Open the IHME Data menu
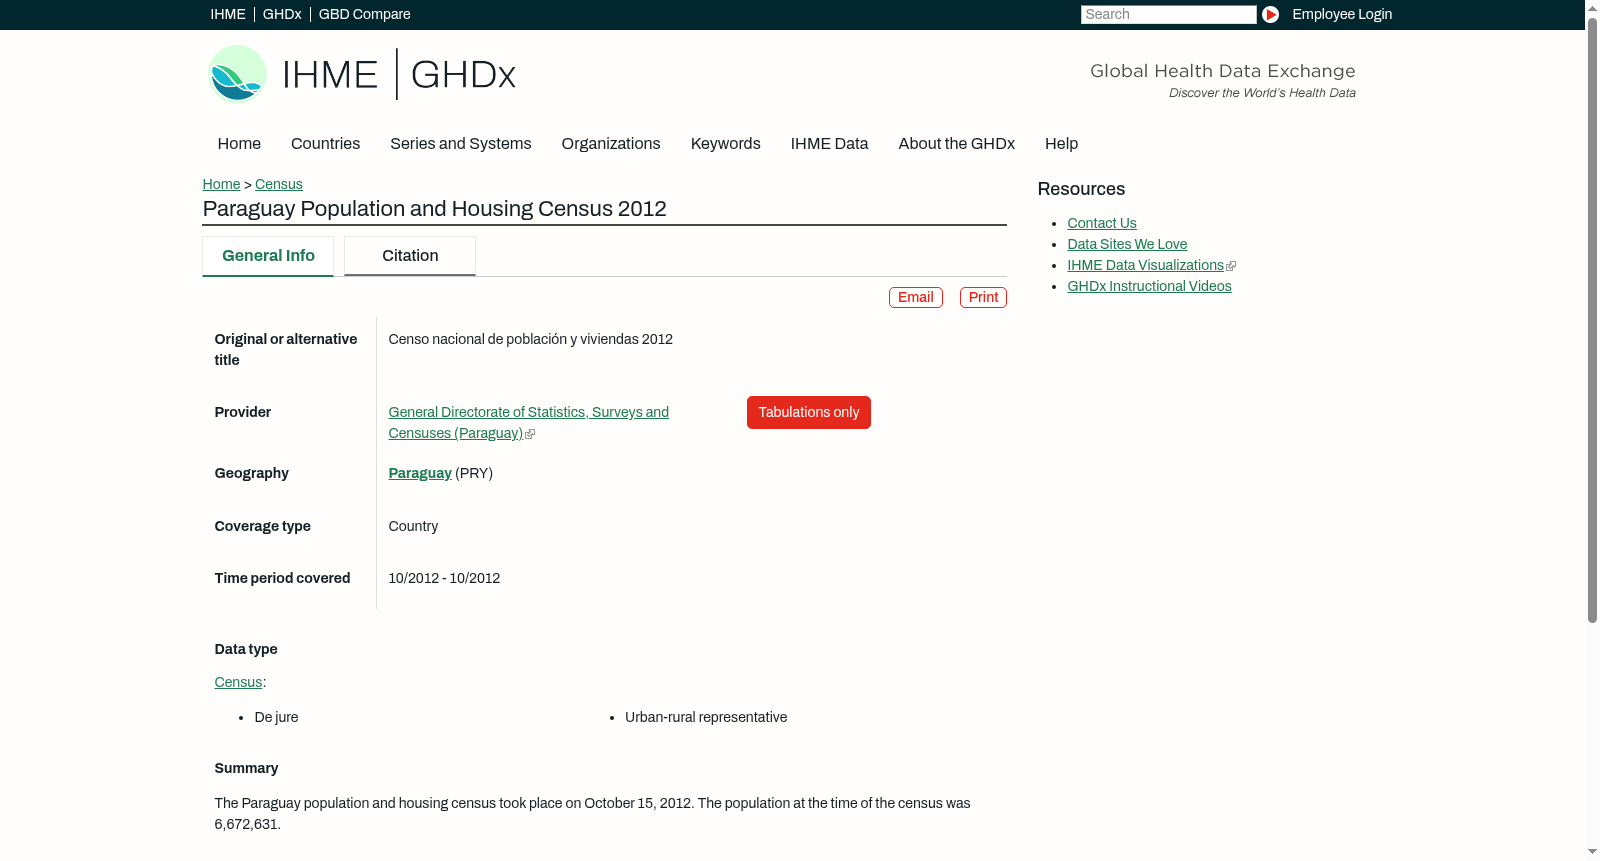Image resolution: width=1600 pixels, height=861 pixels. (x=829, y=144)
